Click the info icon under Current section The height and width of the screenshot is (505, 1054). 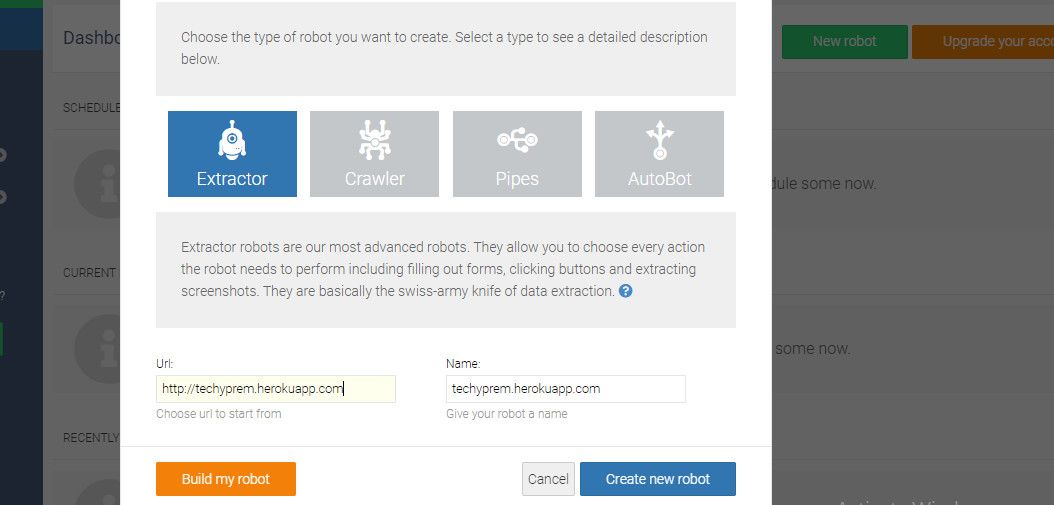98,350
